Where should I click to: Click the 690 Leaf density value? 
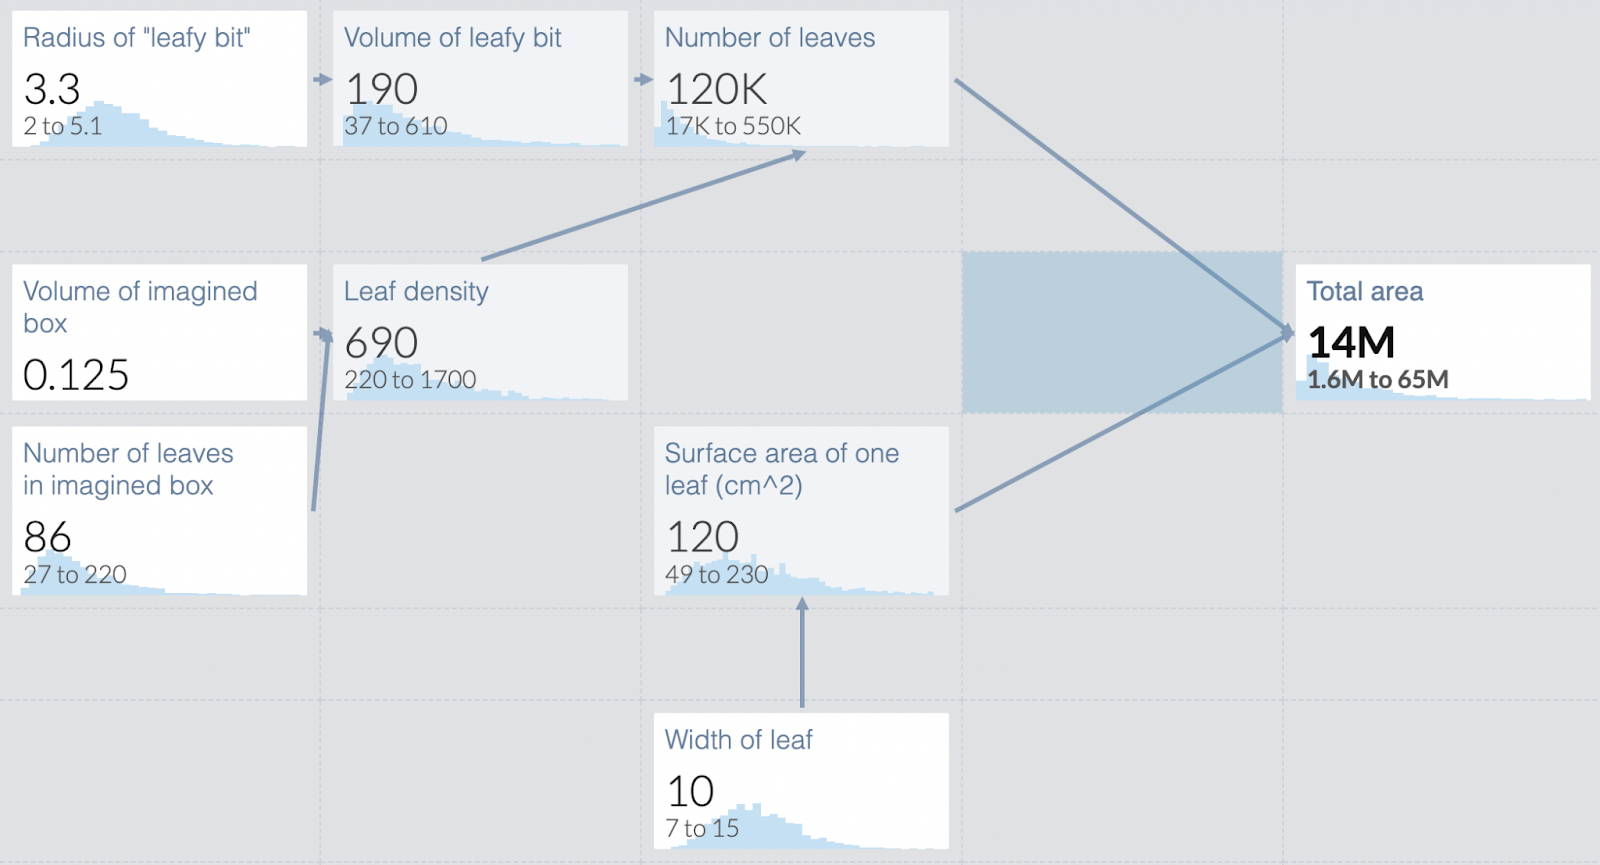pos(381,343)
